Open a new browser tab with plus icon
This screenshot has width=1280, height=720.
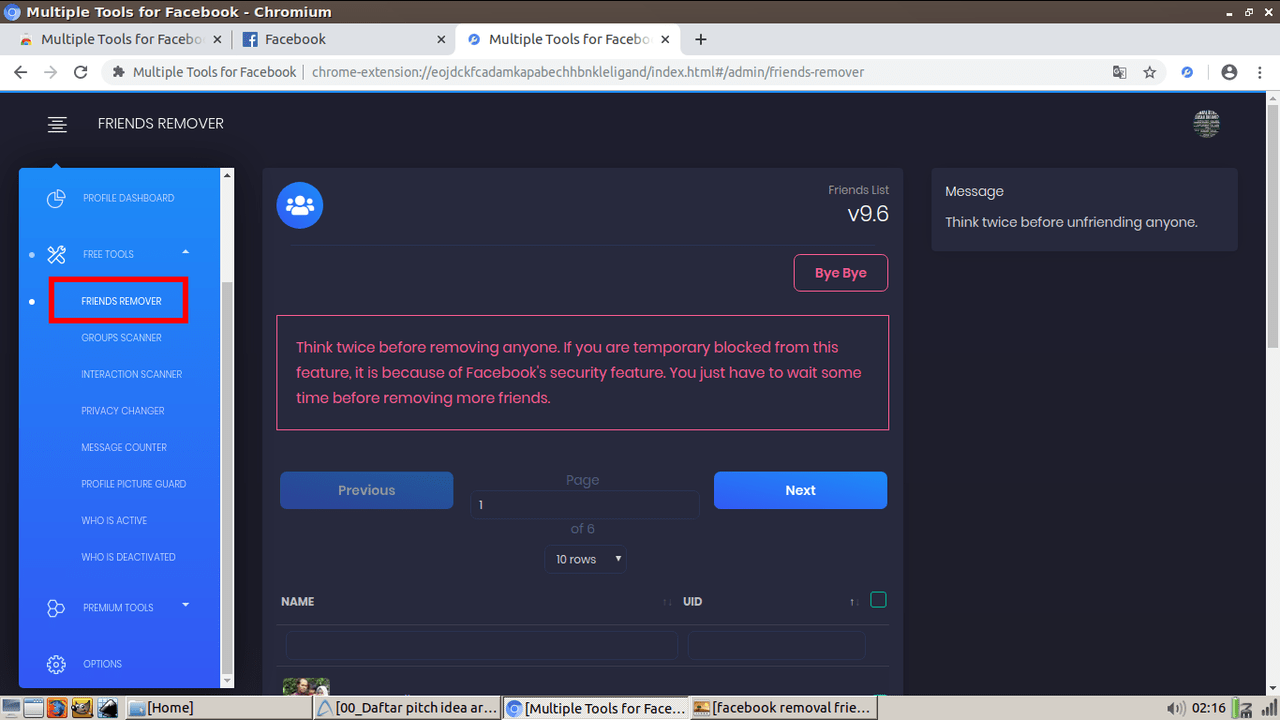tap(701, 39)
